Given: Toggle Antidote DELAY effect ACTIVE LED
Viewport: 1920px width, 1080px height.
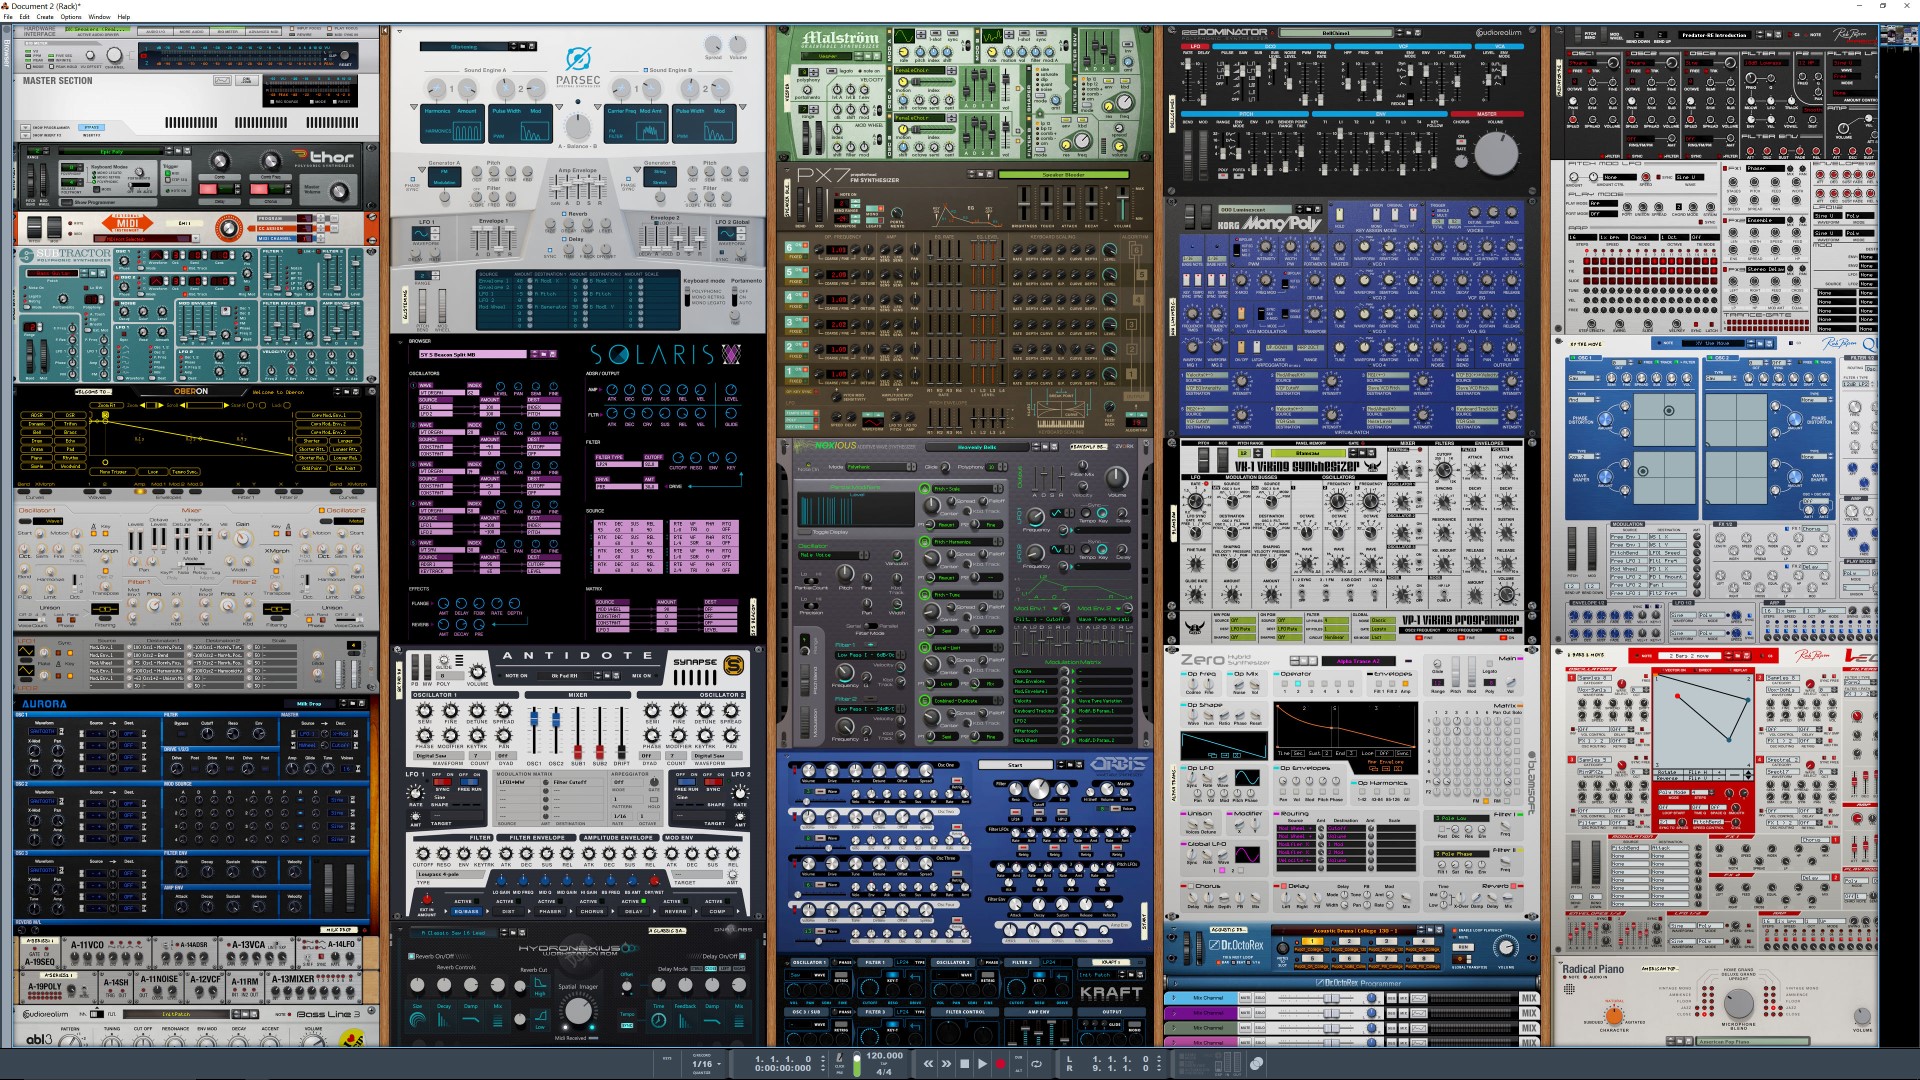Looking at the screenshot, I should [x=643, y=901].
